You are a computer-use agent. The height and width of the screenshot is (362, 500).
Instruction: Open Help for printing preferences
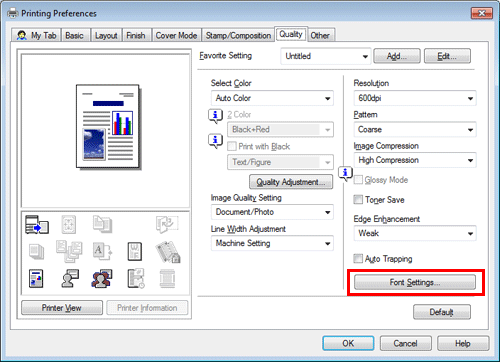(x=463, y=343)
